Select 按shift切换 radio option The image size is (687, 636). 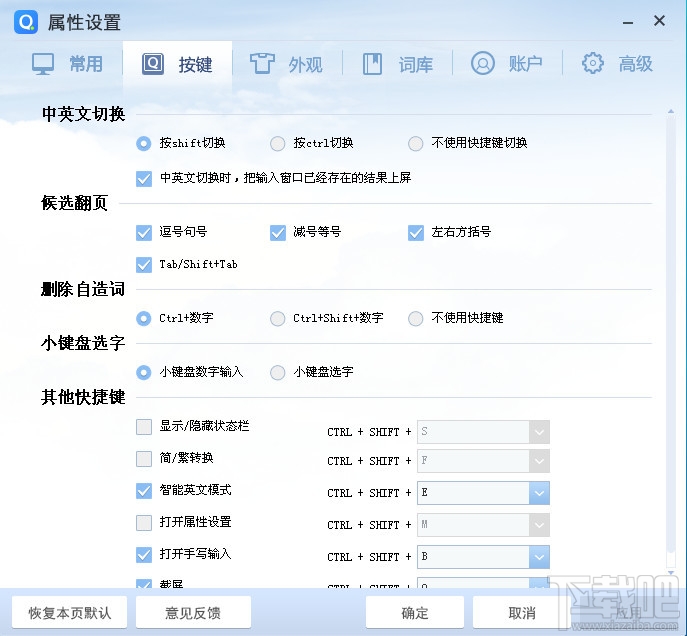144,143
